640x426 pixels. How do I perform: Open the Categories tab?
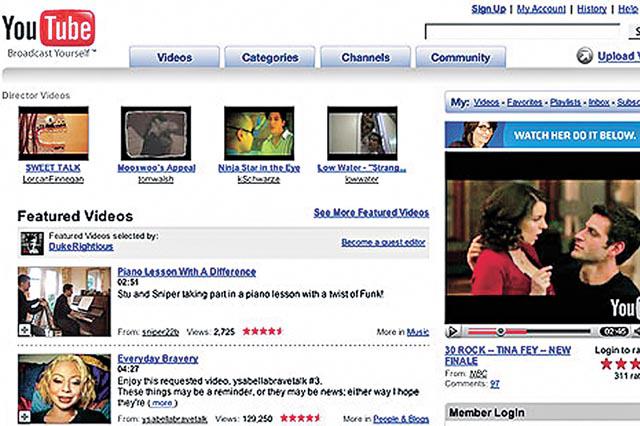270,57
